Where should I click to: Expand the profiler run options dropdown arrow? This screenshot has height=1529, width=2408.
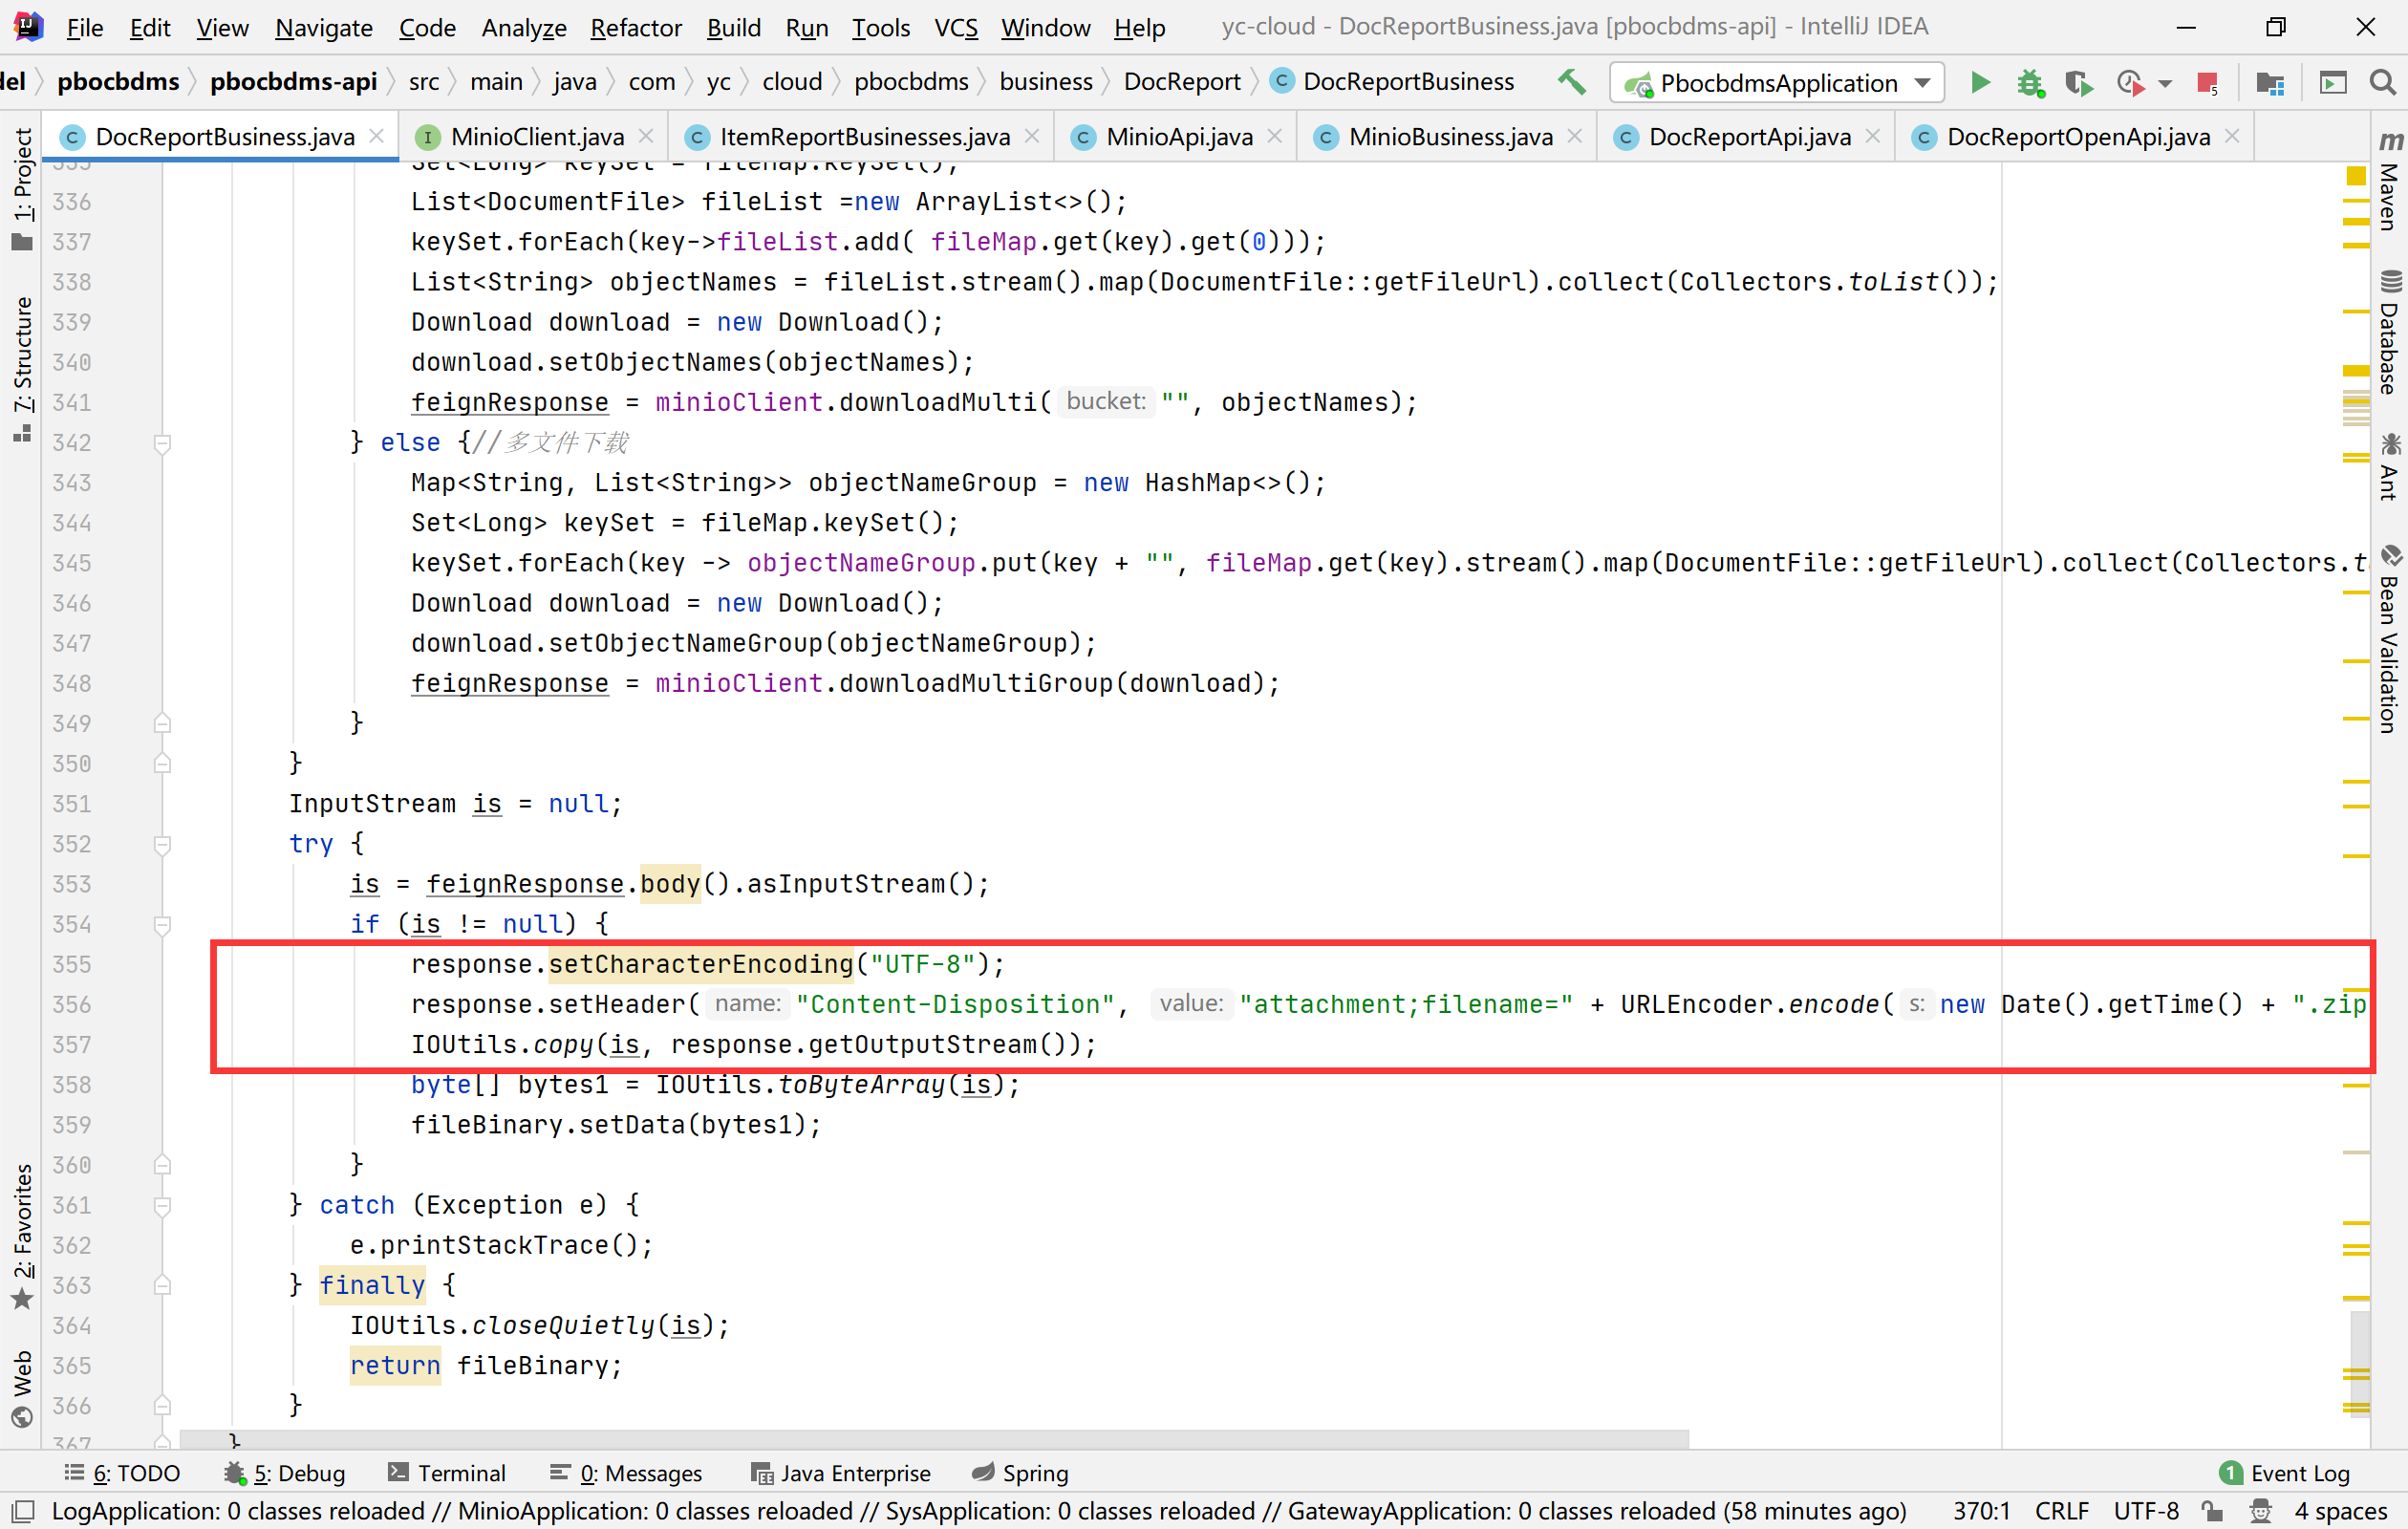pyautogui.click(x=2165, y=84)
